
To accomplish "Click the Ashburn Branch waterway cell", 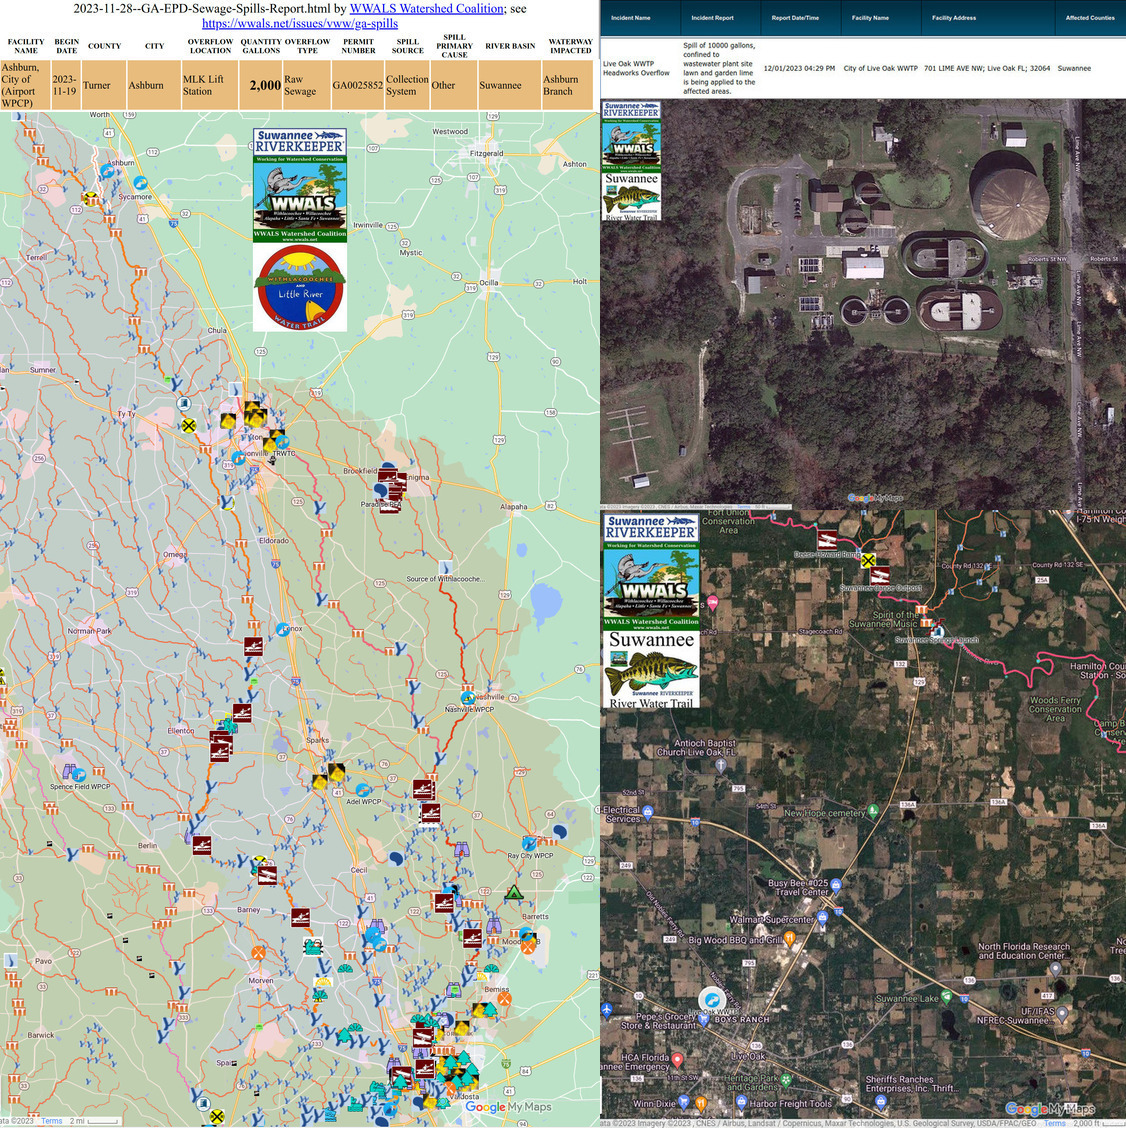I will pyautogui.click(x=568, y=85).
